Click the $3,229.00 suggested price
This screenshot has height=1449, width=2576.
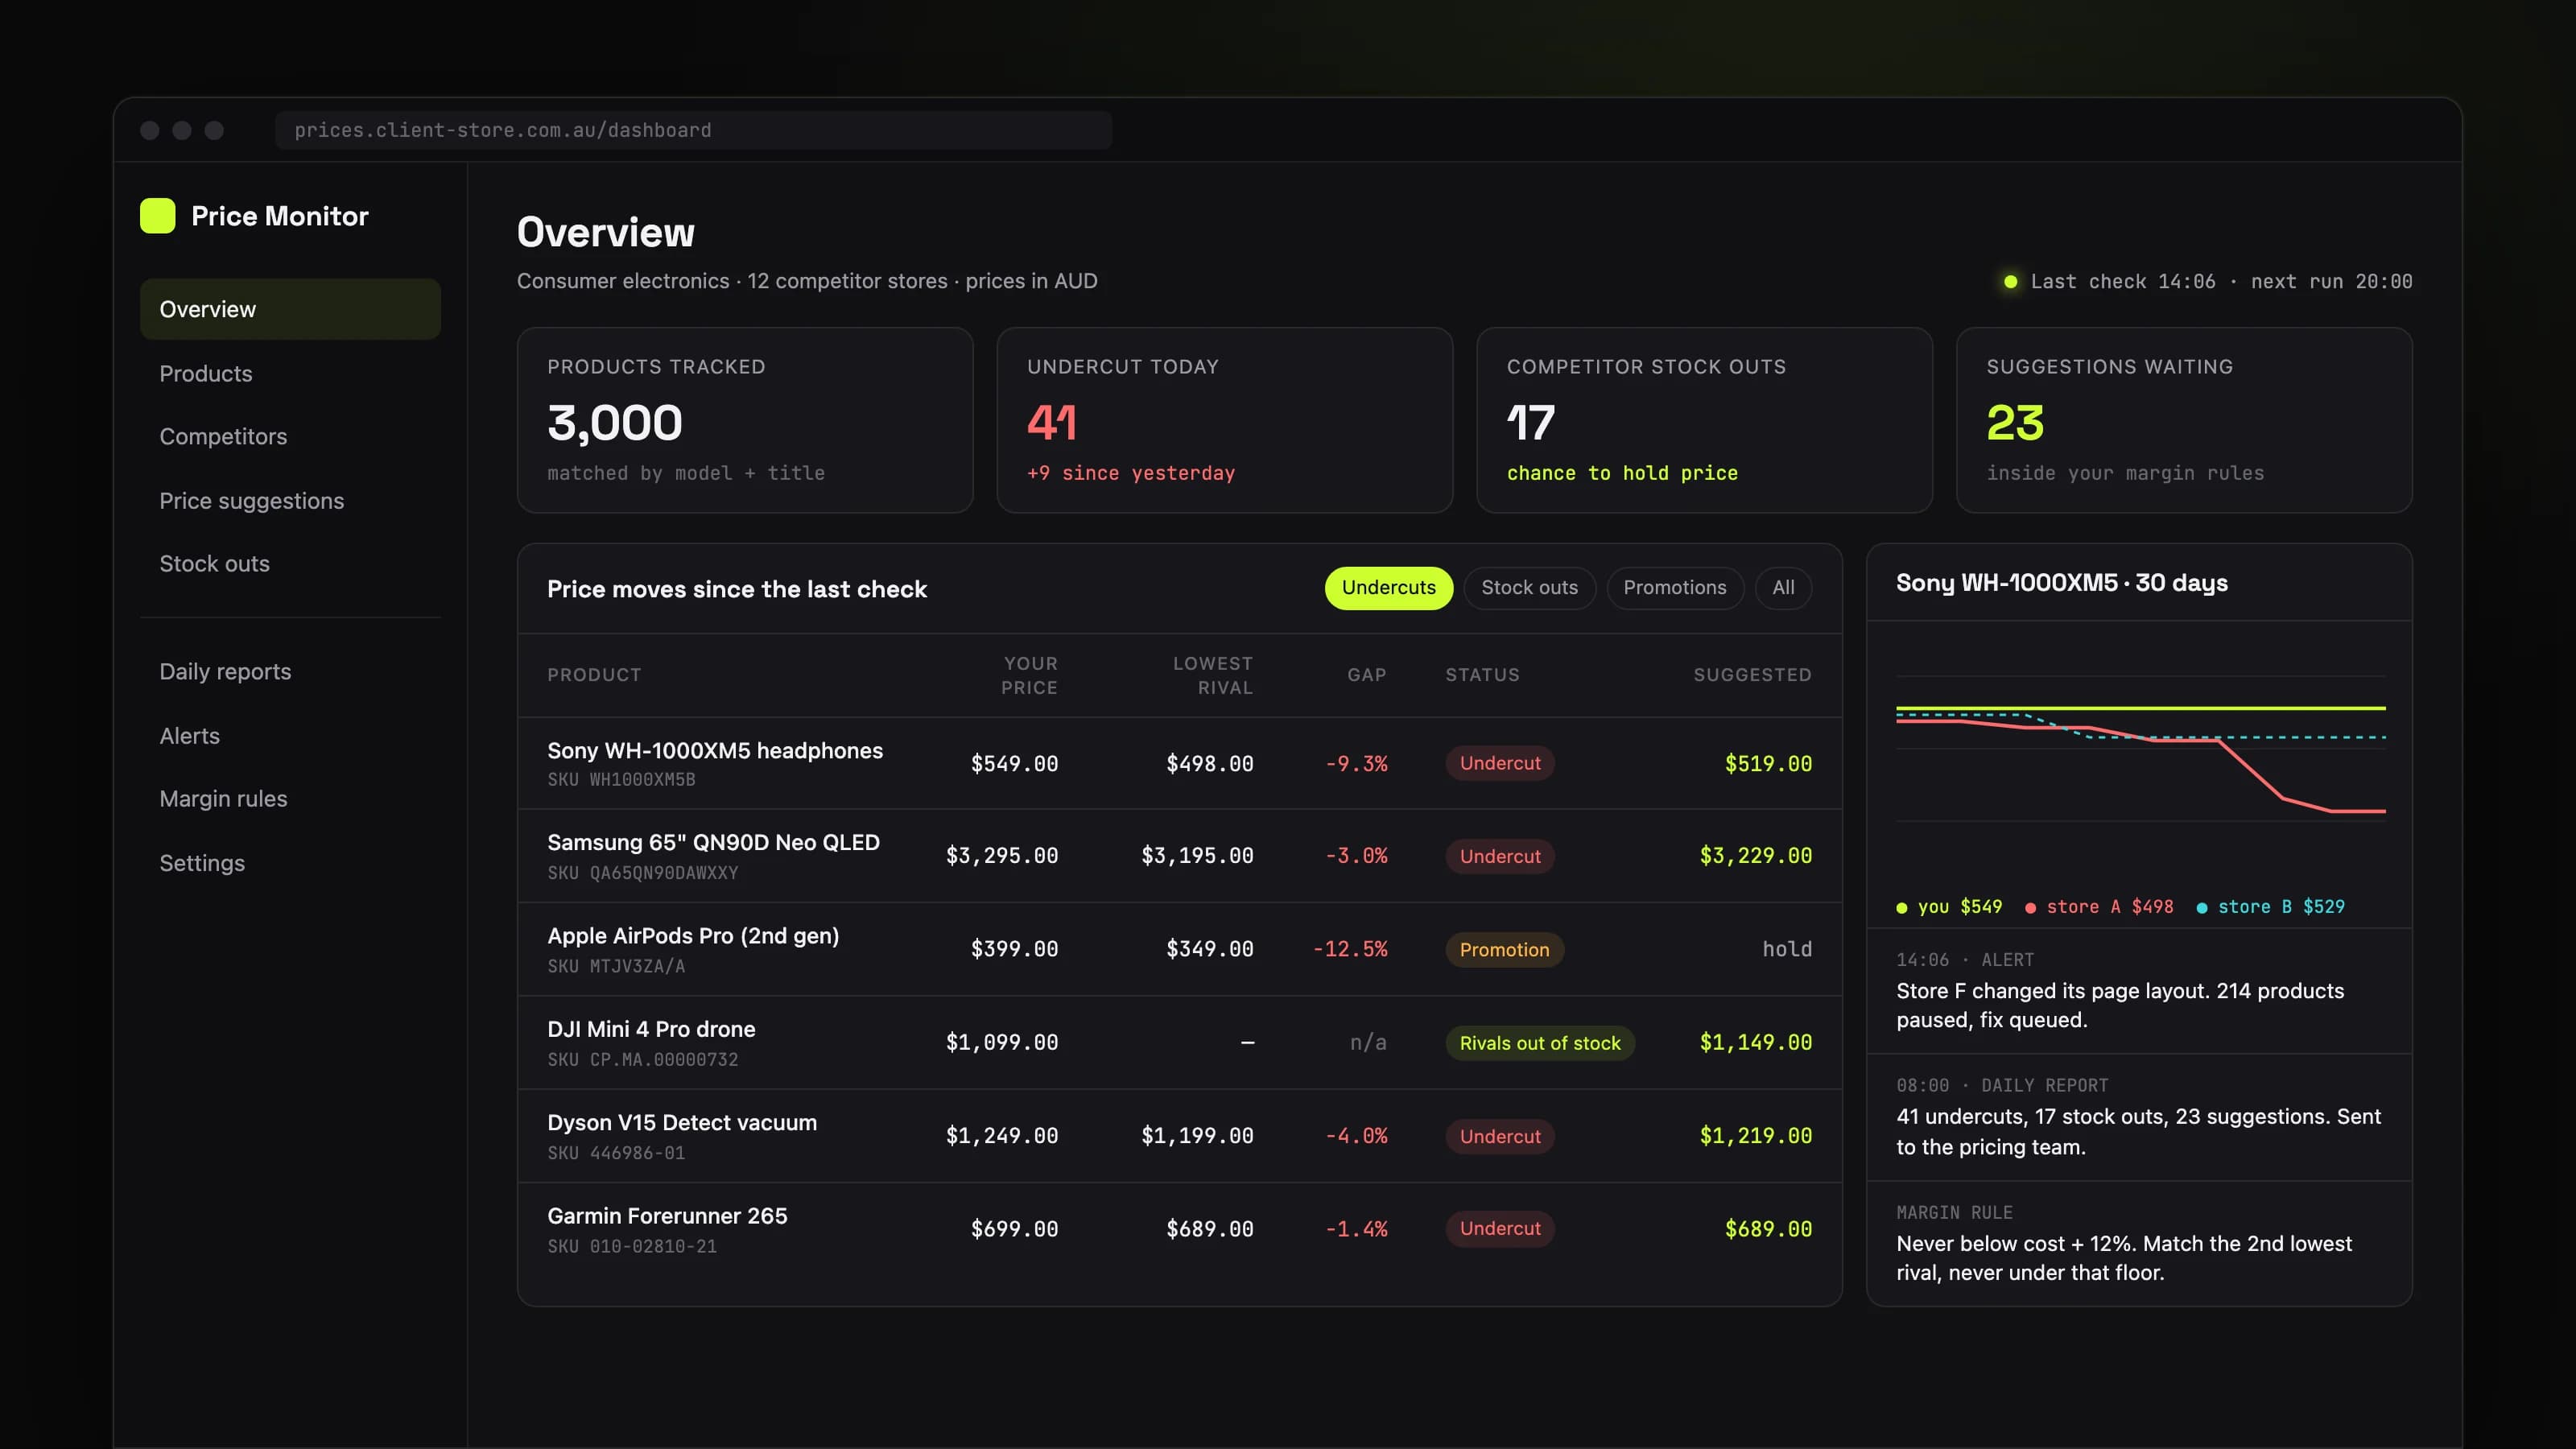click(1755, 856)
